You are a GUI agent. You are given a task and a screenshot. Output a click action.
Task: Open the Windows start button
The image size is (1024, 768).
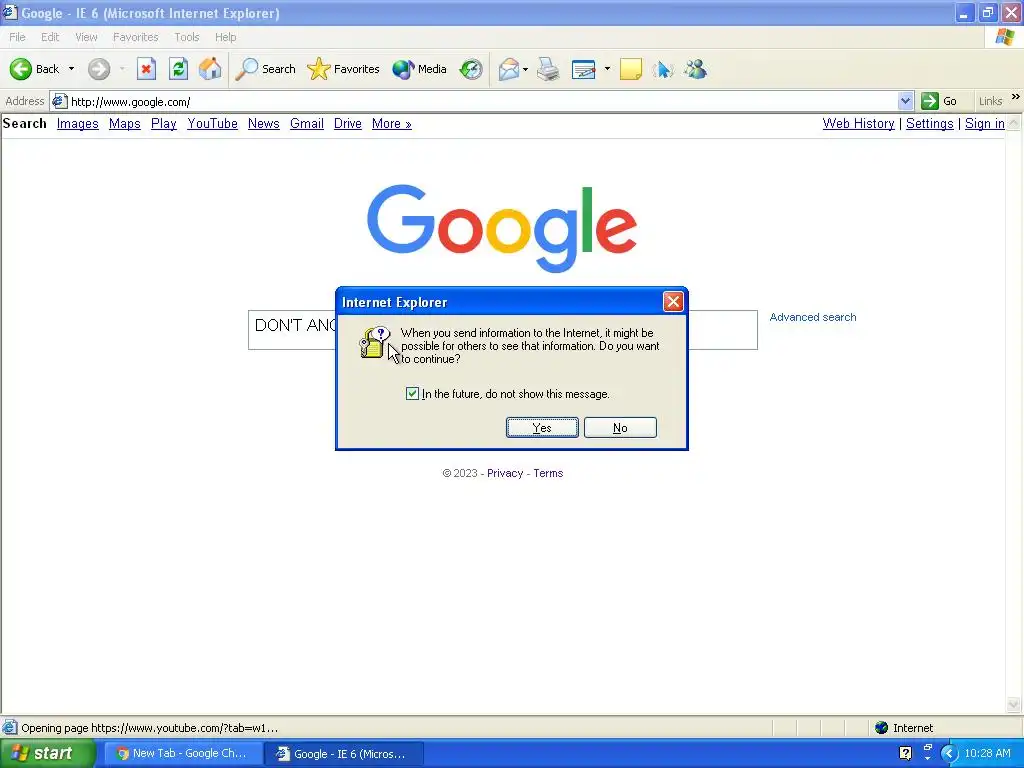pyautogui.click(x=47, y=753)
